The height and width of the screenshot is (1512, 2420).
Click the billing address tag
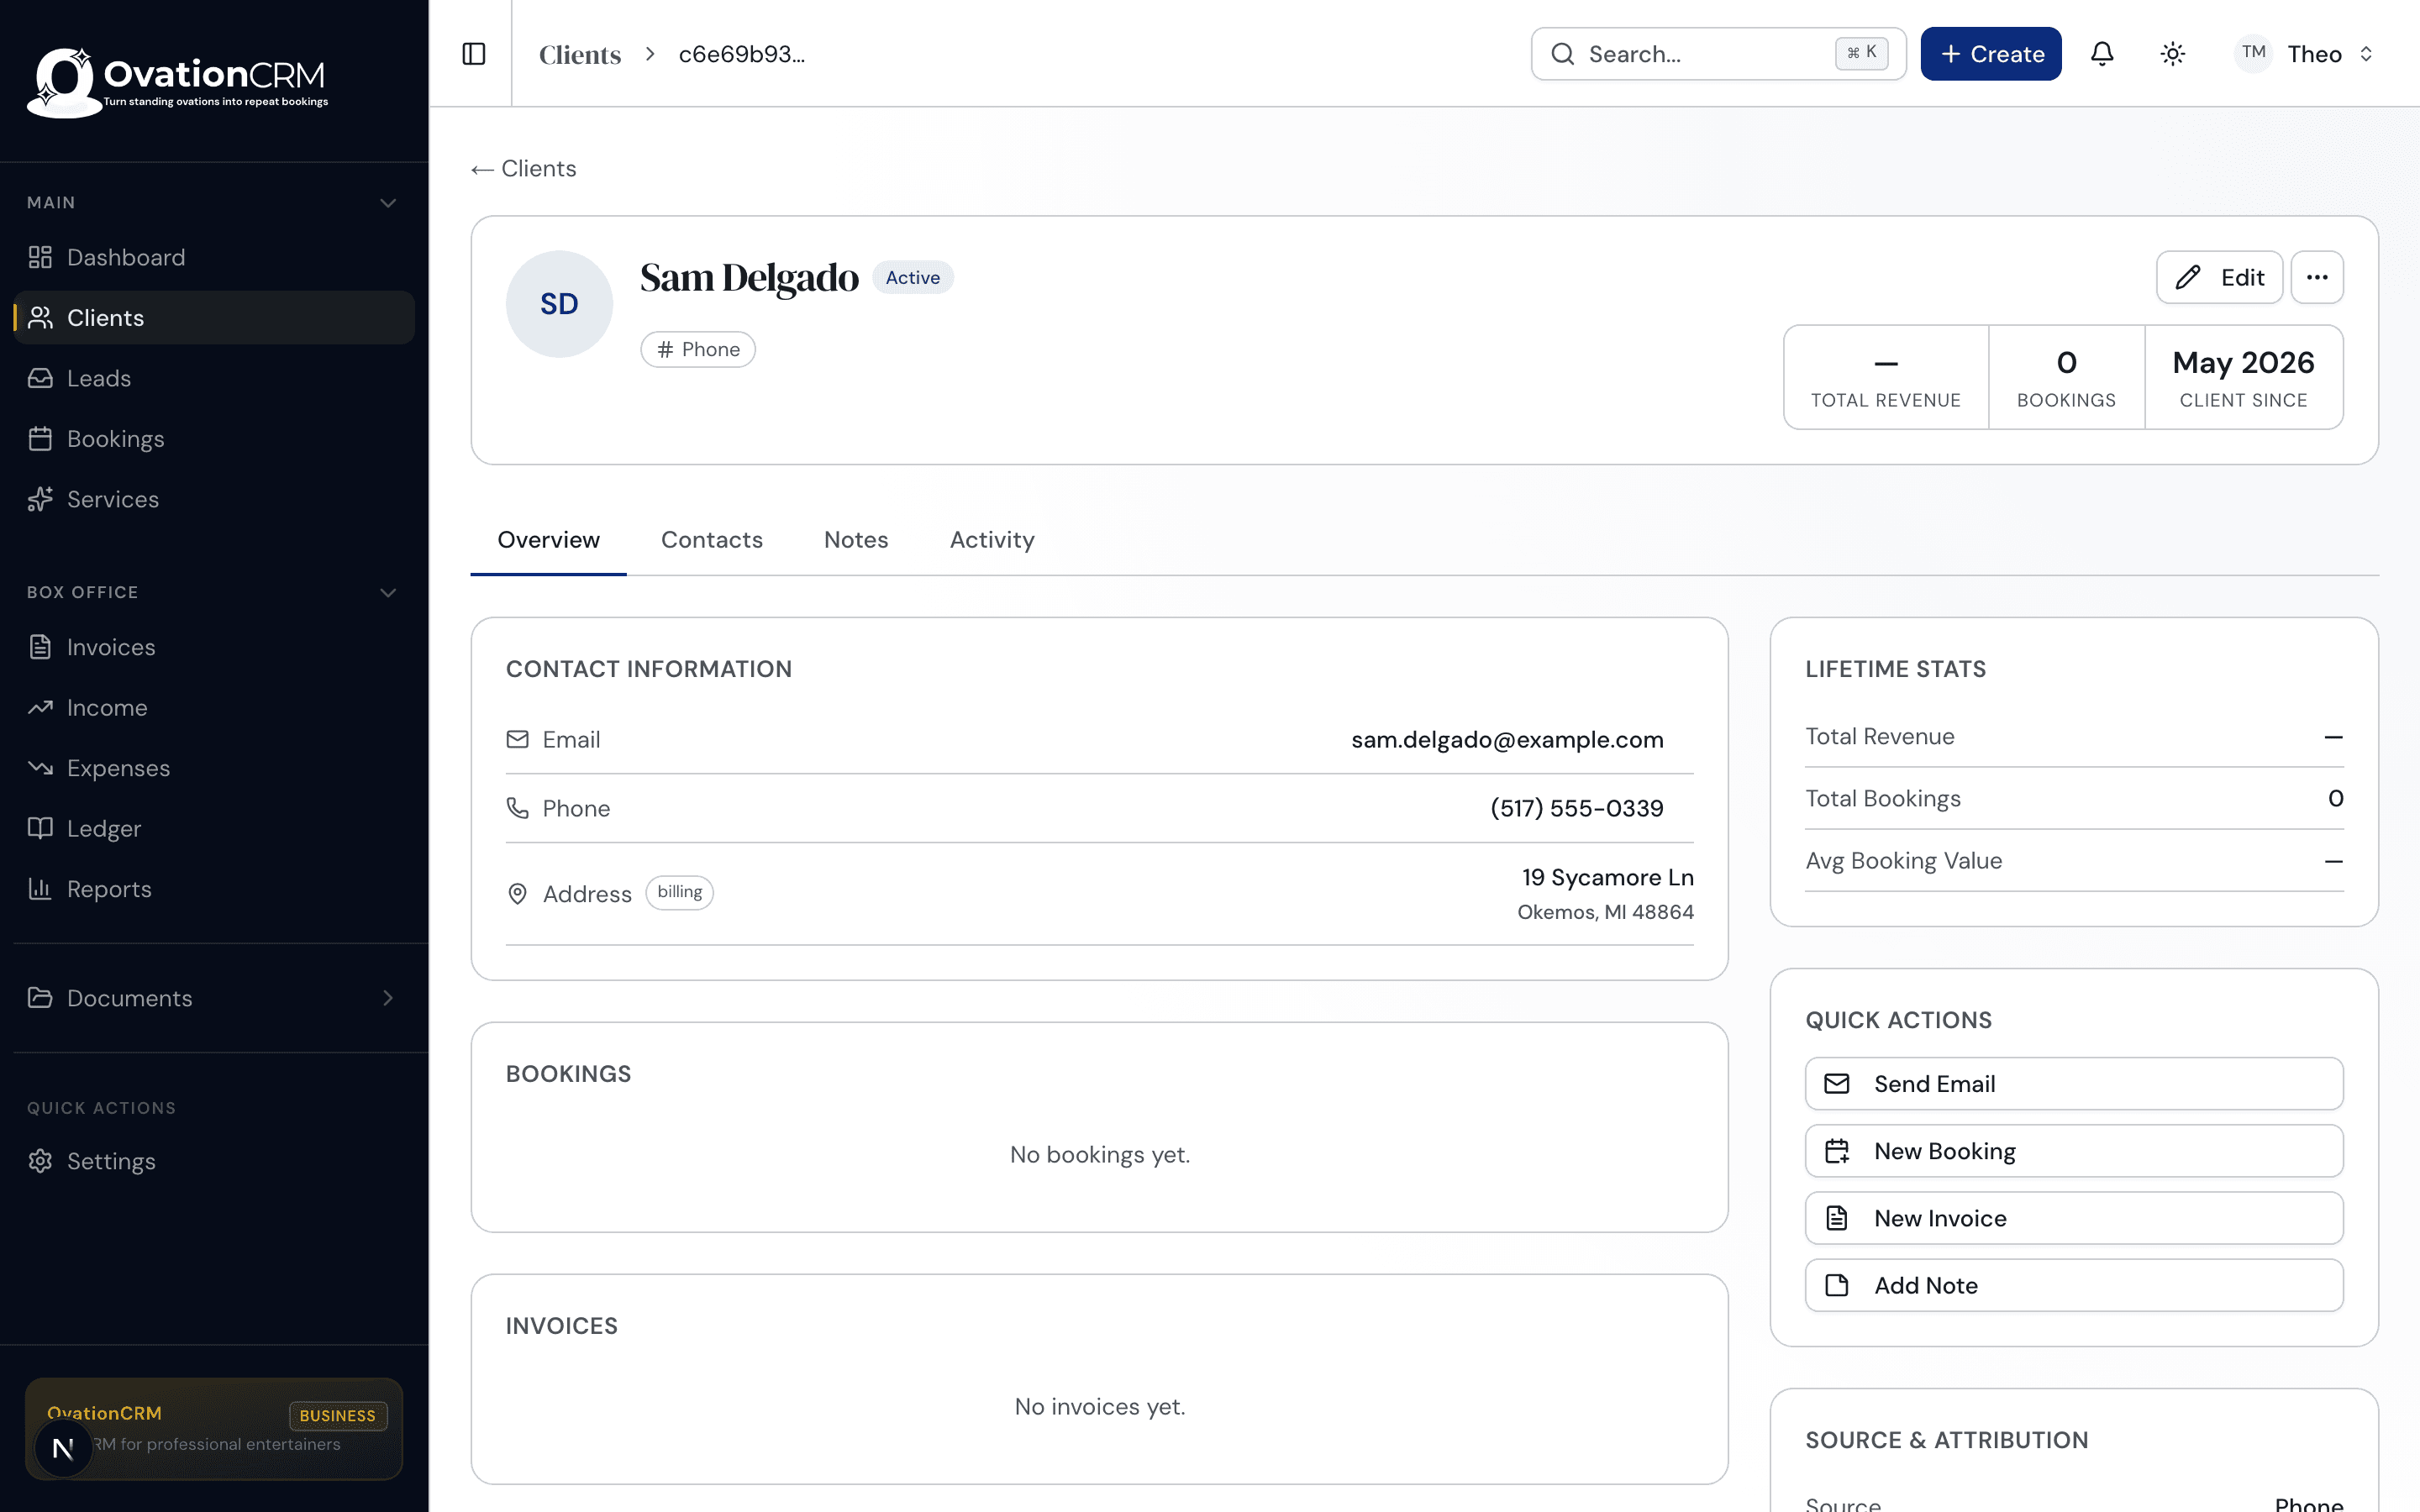[x=680, y=892]
